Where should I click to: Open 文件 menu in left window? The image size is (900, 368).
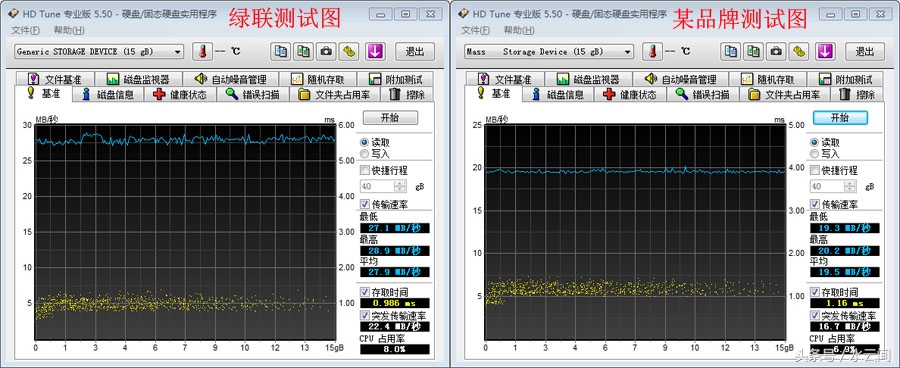[26, 30]
